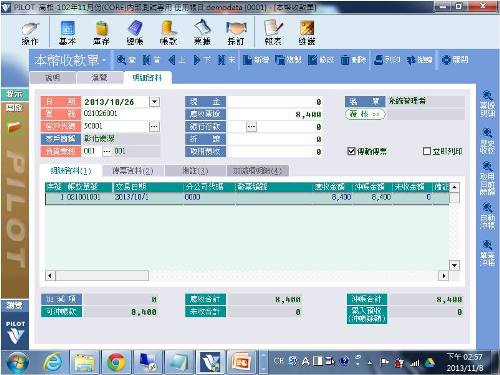
Task: Click the 瀏覽 button at sidebar bottom
Action: (14, 305)
